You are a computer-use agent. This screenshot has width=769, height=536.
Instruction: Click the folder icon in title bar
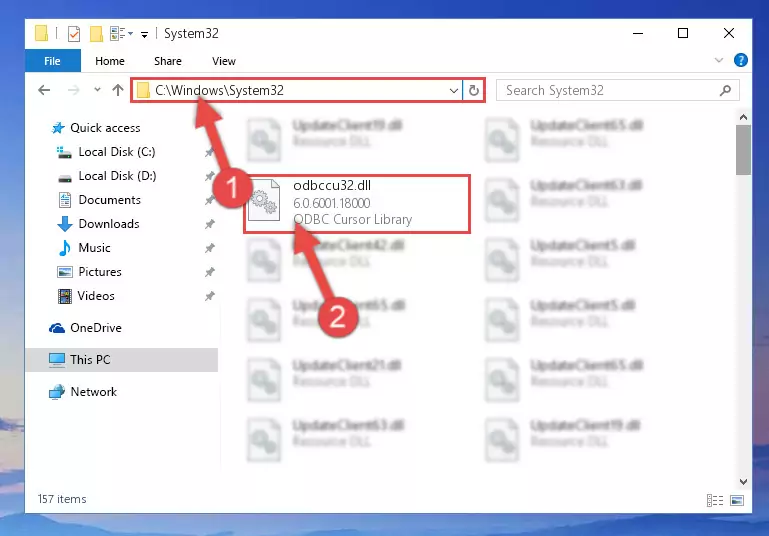click(x=42, y=33)
